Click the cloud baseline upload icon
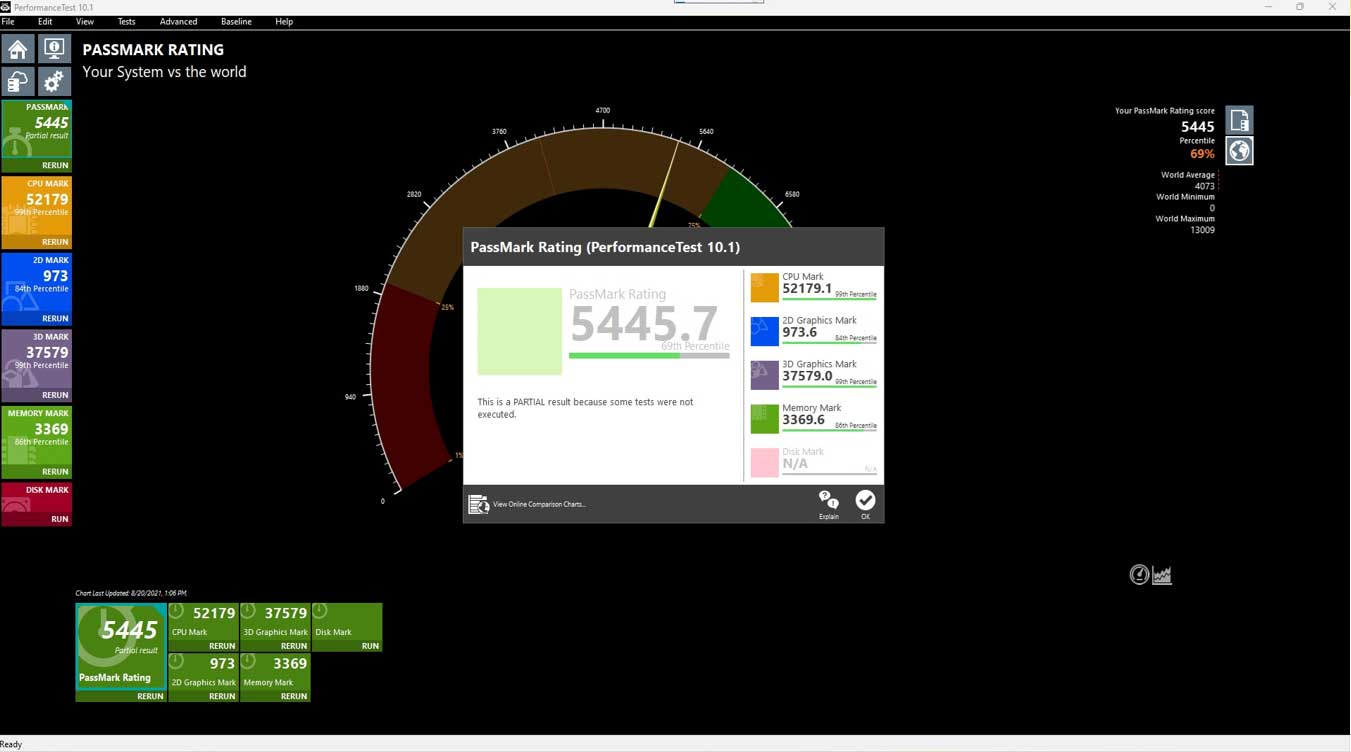 [x=18, y=82]
